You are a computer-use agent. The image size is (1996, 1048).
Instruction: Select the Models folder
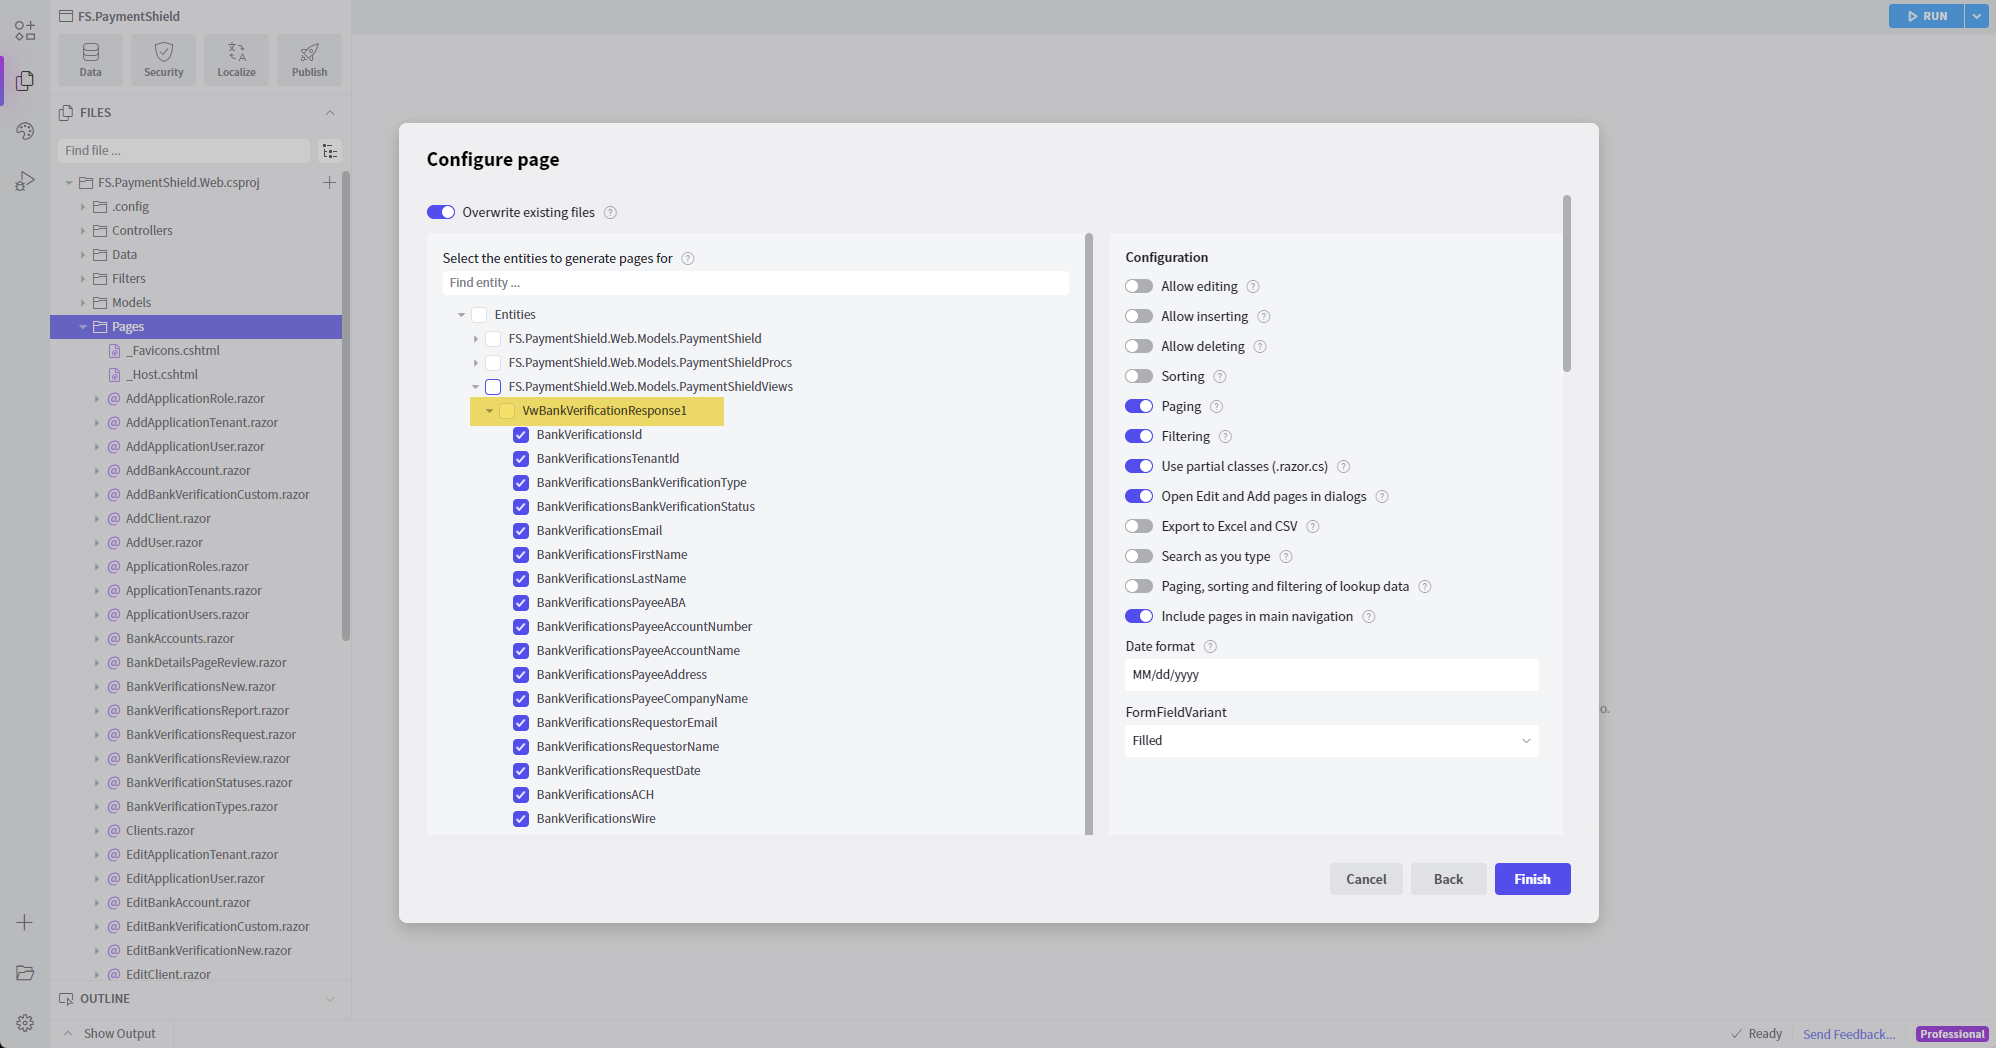131,303
